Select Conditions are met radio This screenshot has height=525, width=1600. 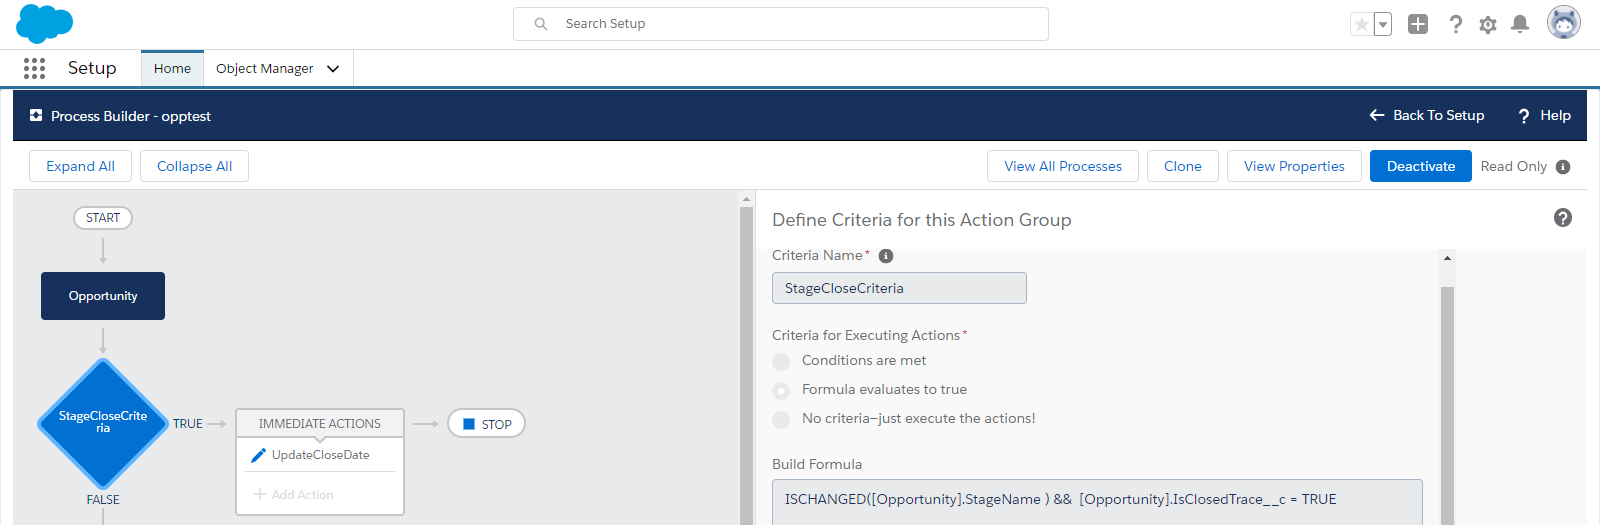coord(781,361)
